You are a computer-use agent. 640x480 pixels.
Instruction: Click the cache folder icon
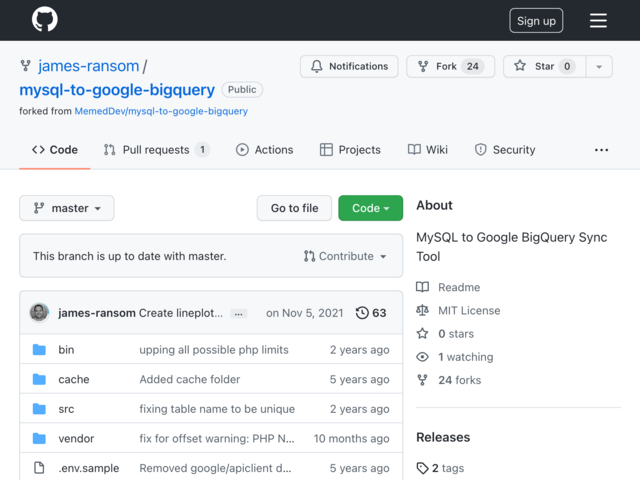39,379
